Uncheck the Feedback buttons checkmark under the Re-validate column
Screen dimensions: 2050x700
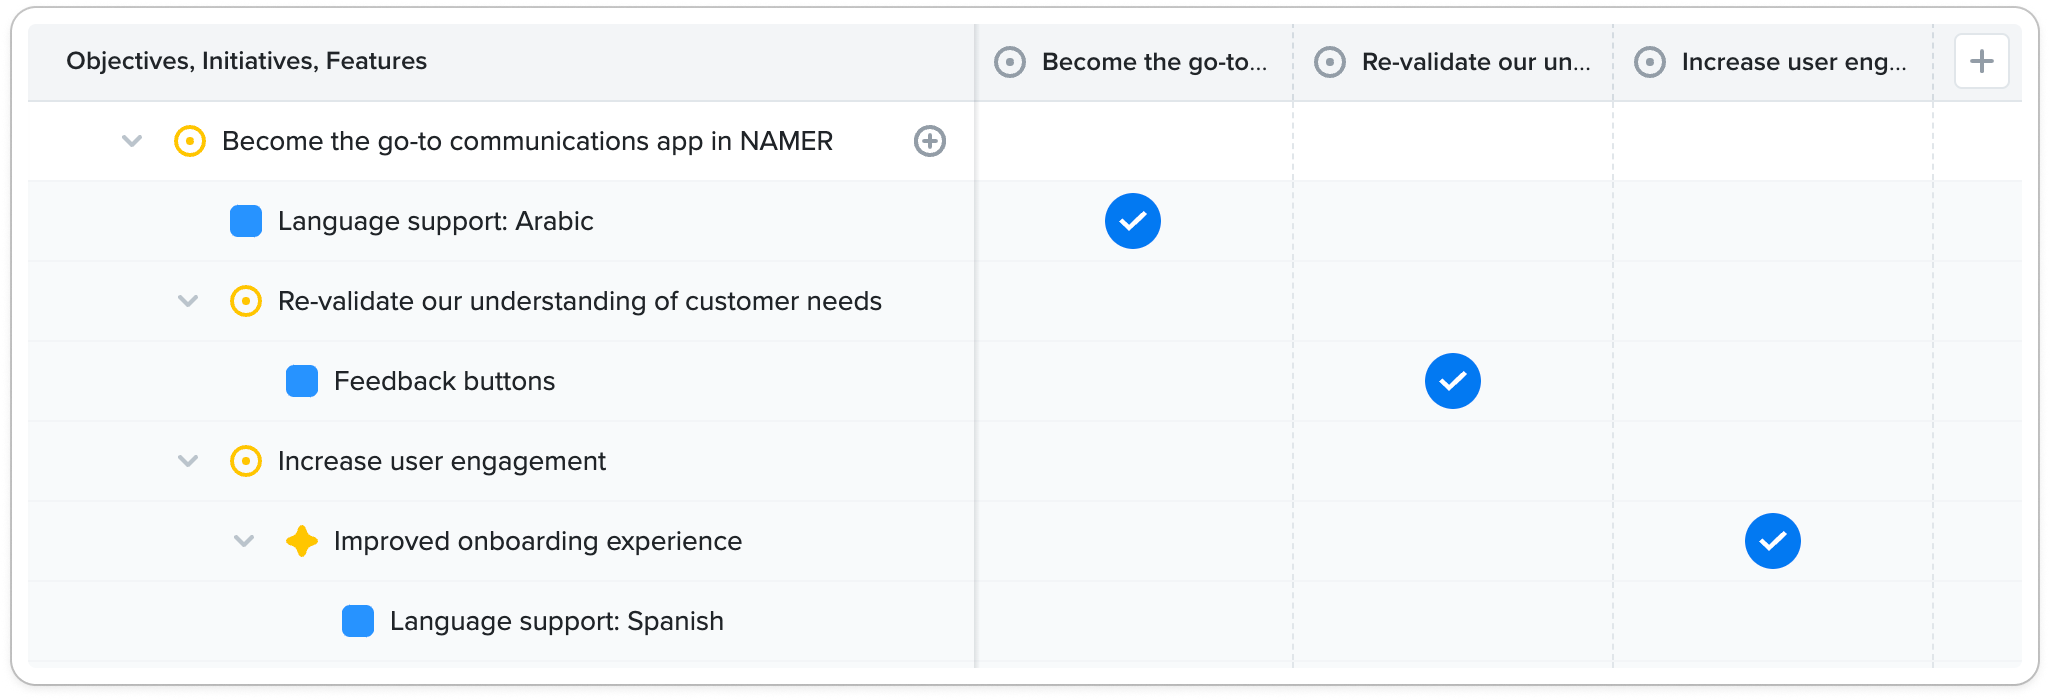pos(1453,381)
